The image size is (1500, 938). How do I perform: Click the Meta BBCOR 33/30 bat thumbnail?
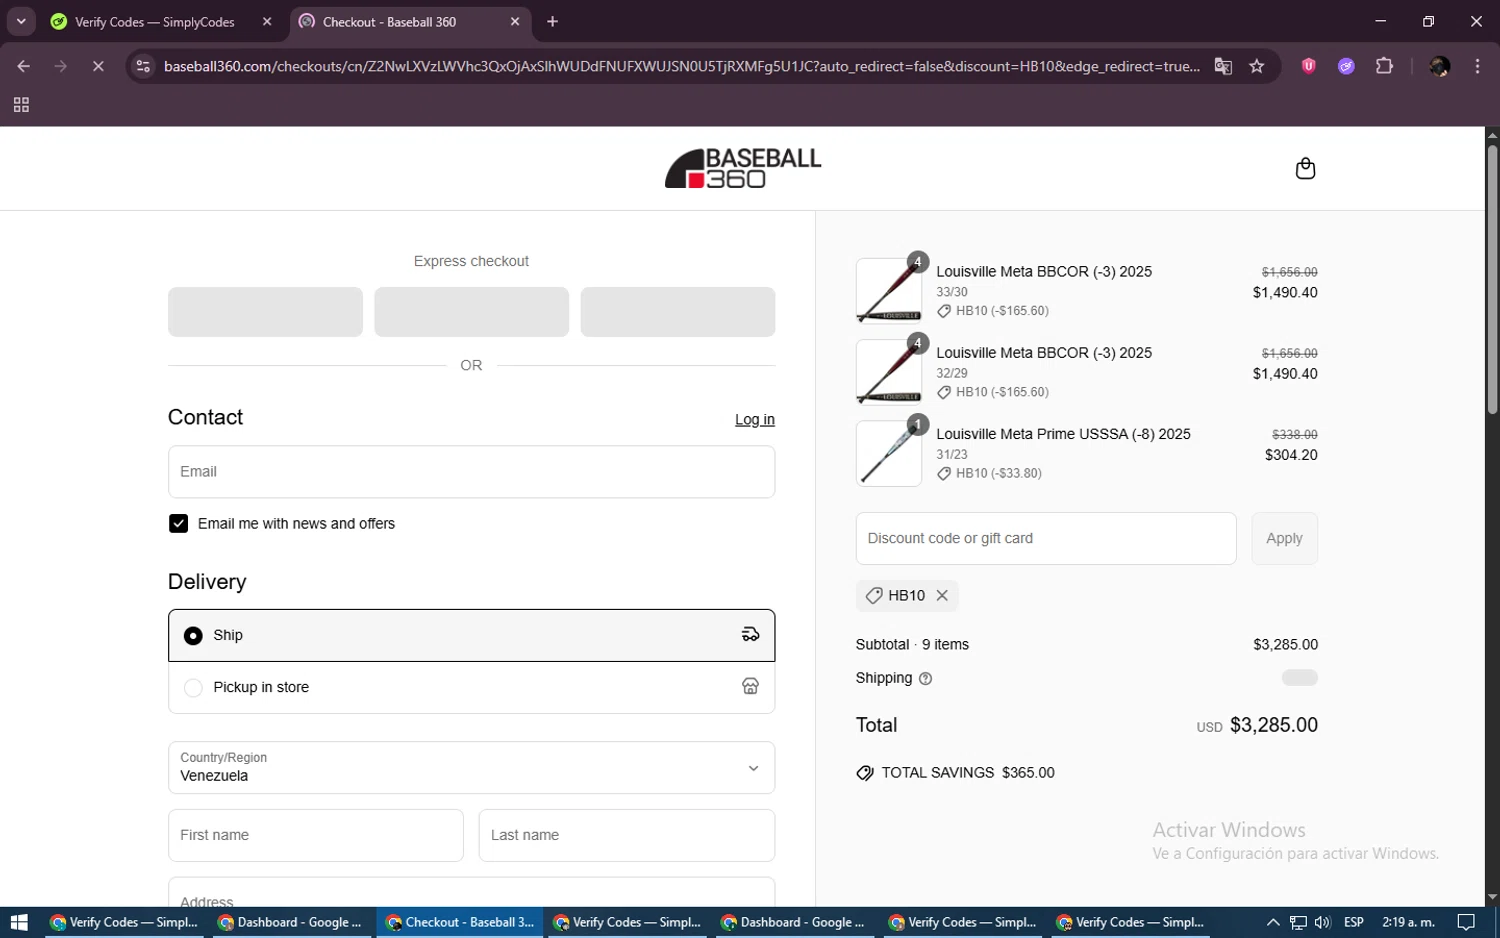(889, 291)
